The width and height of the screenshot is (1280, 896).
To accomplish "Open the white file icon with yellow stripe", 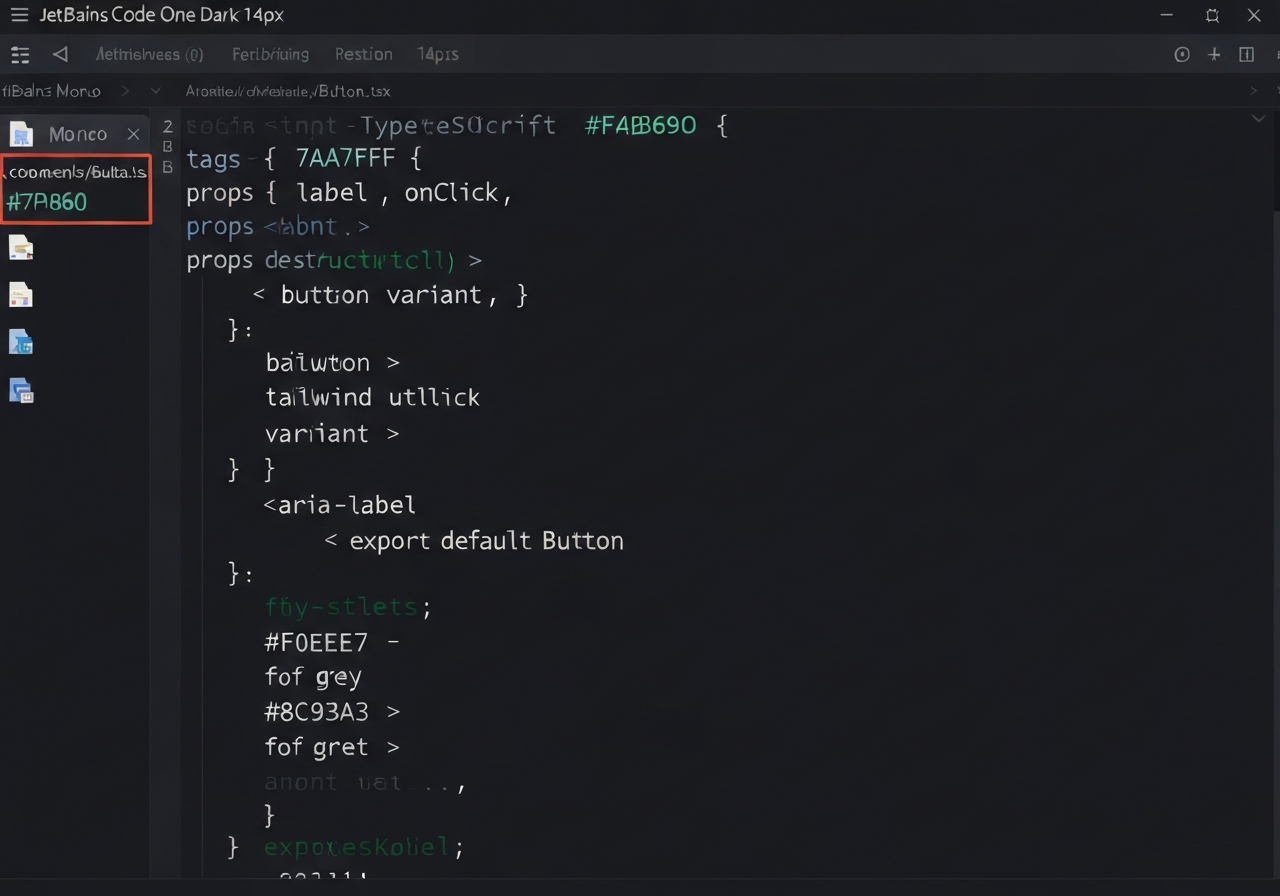I will pos(21,247).
